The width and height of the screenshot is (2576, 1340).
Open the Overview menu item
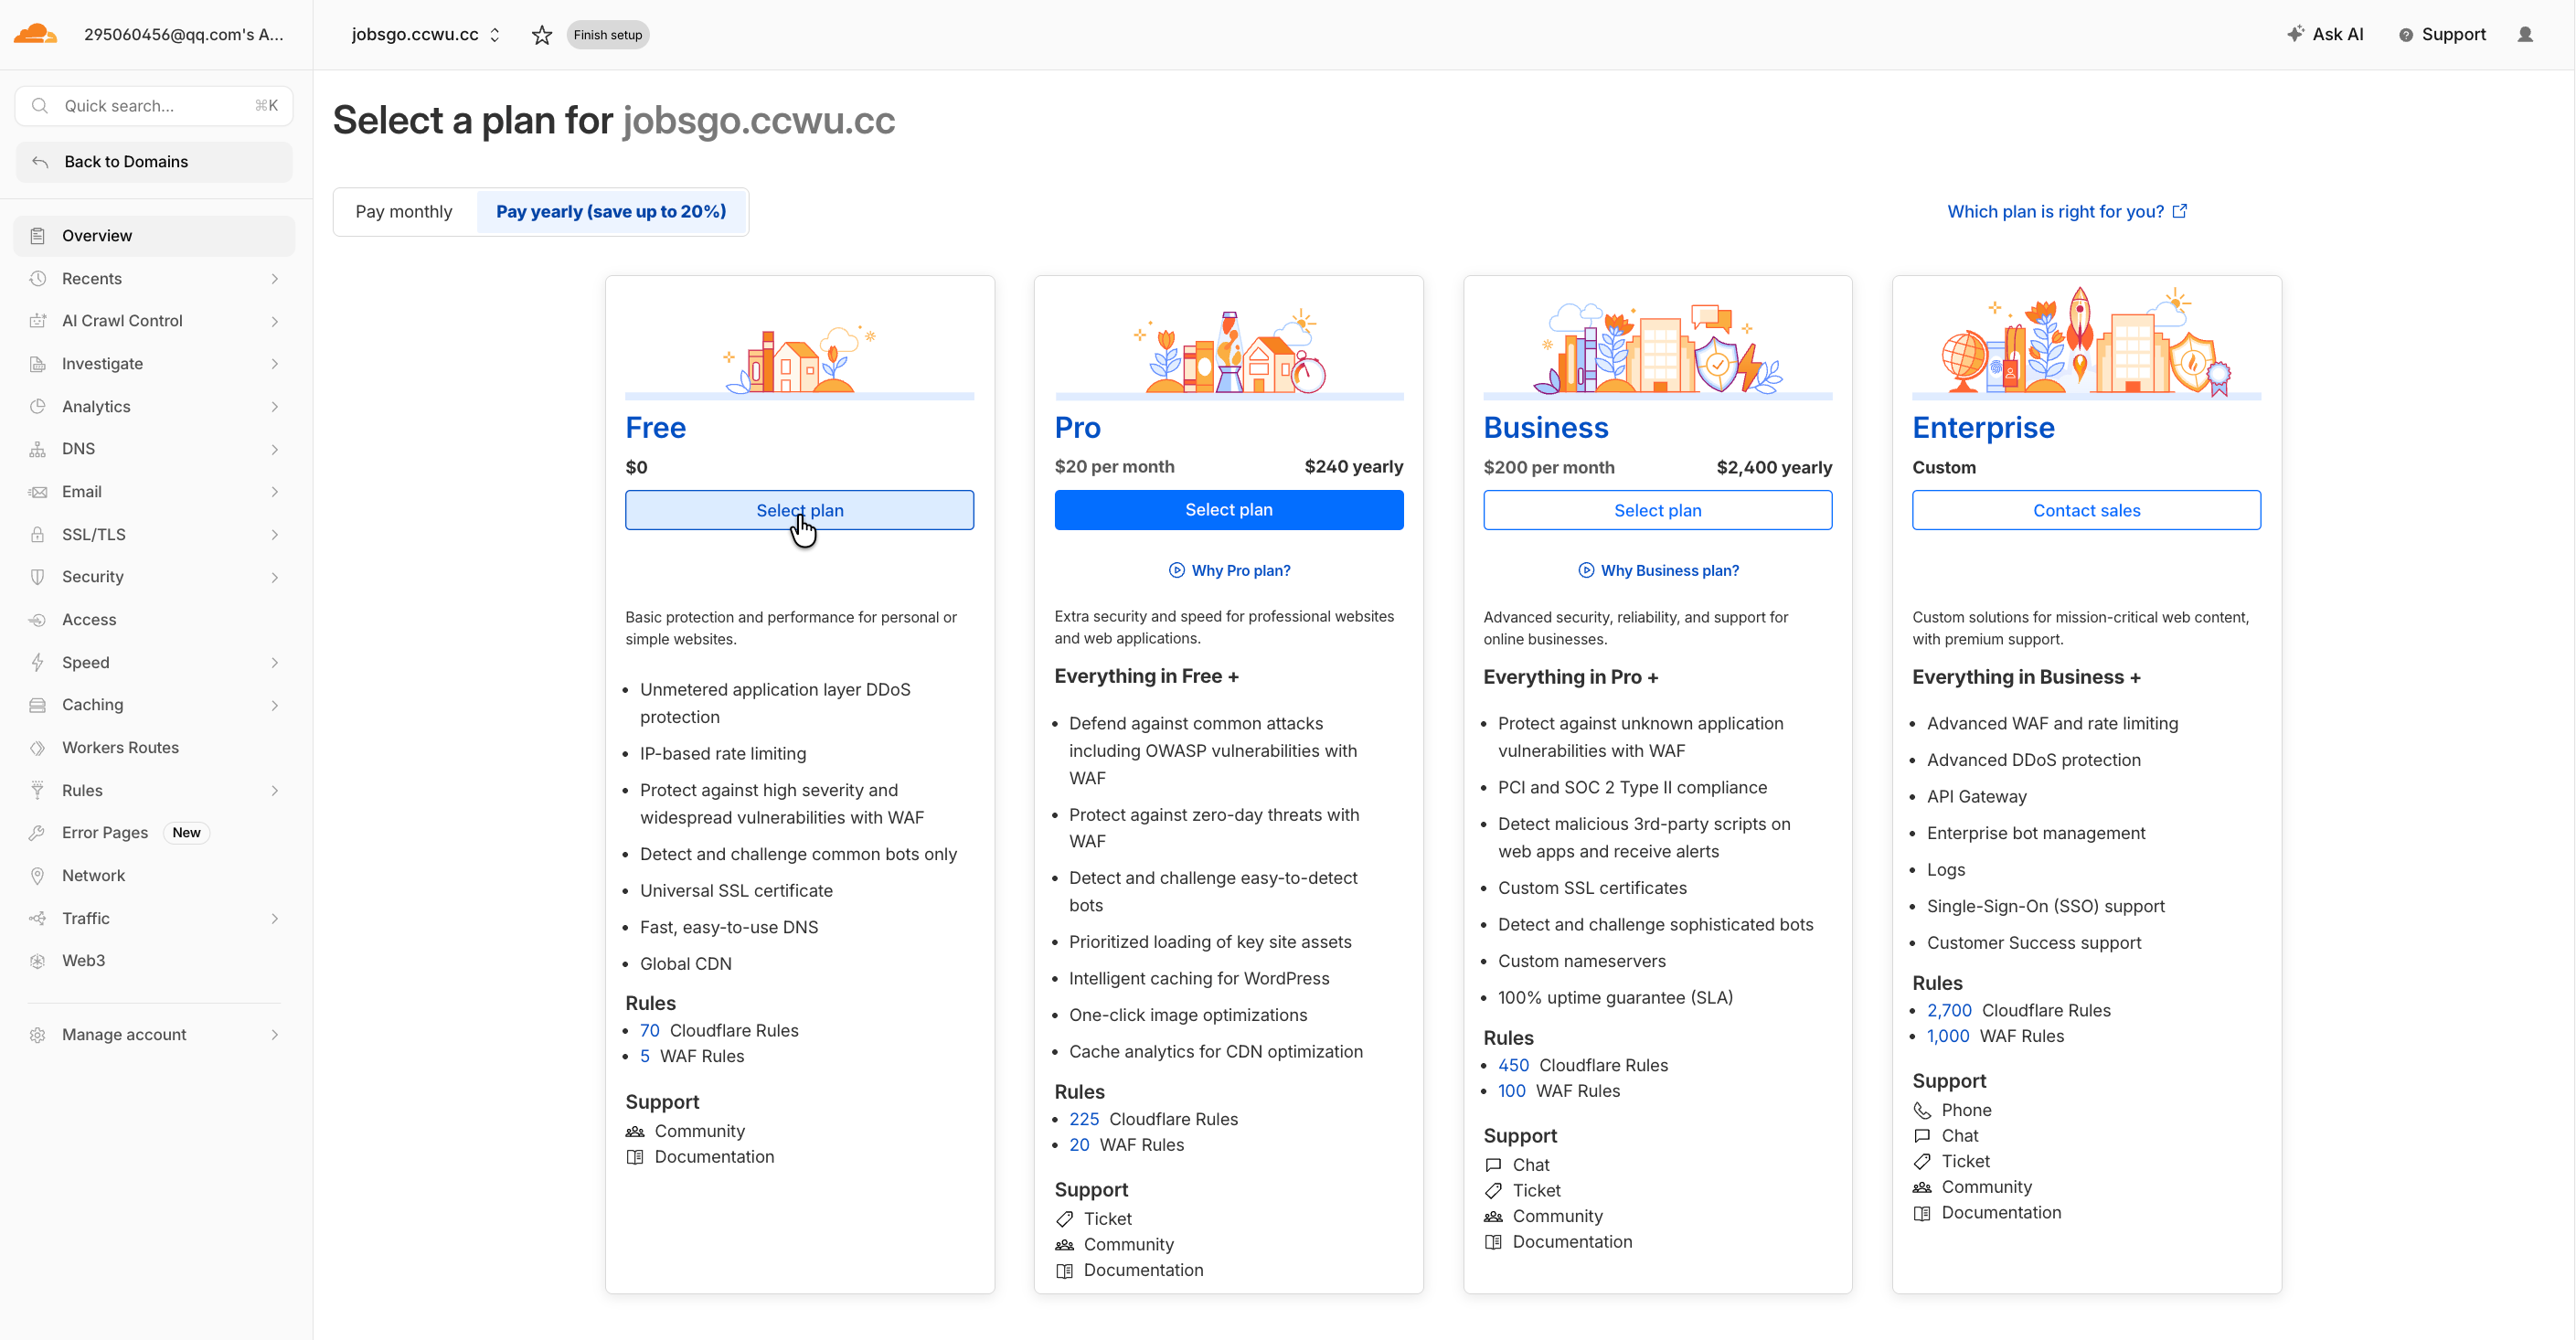(155, 236)
